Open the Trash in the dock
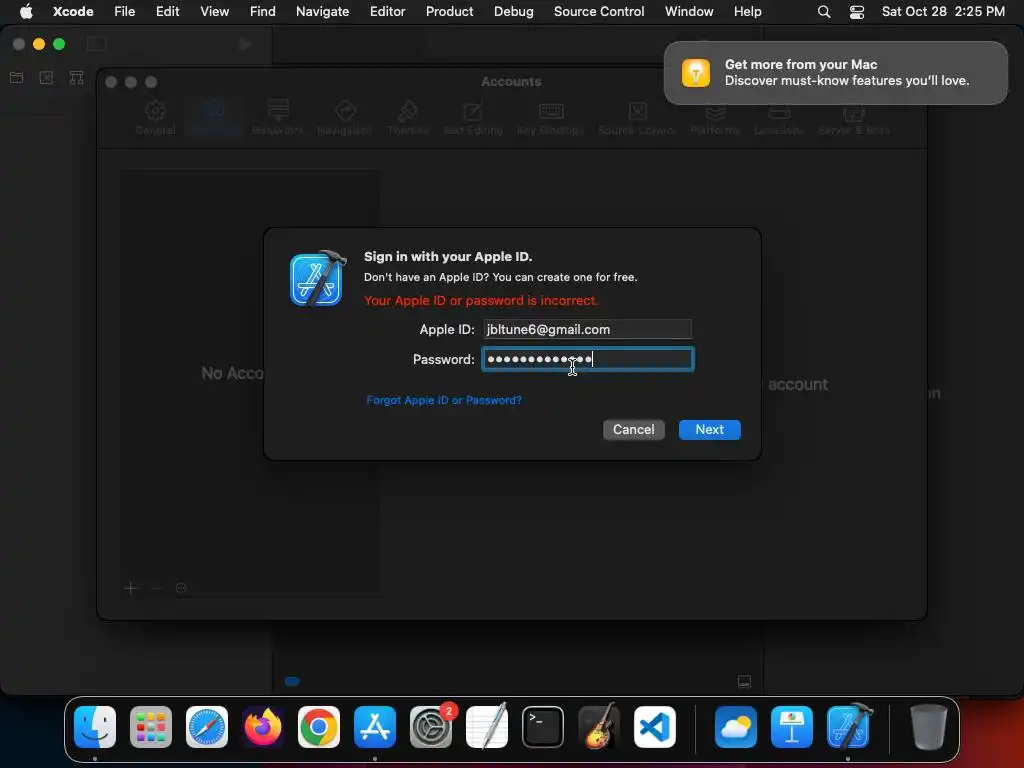Viewport: 1024px width, 768px height. [929, 726]
